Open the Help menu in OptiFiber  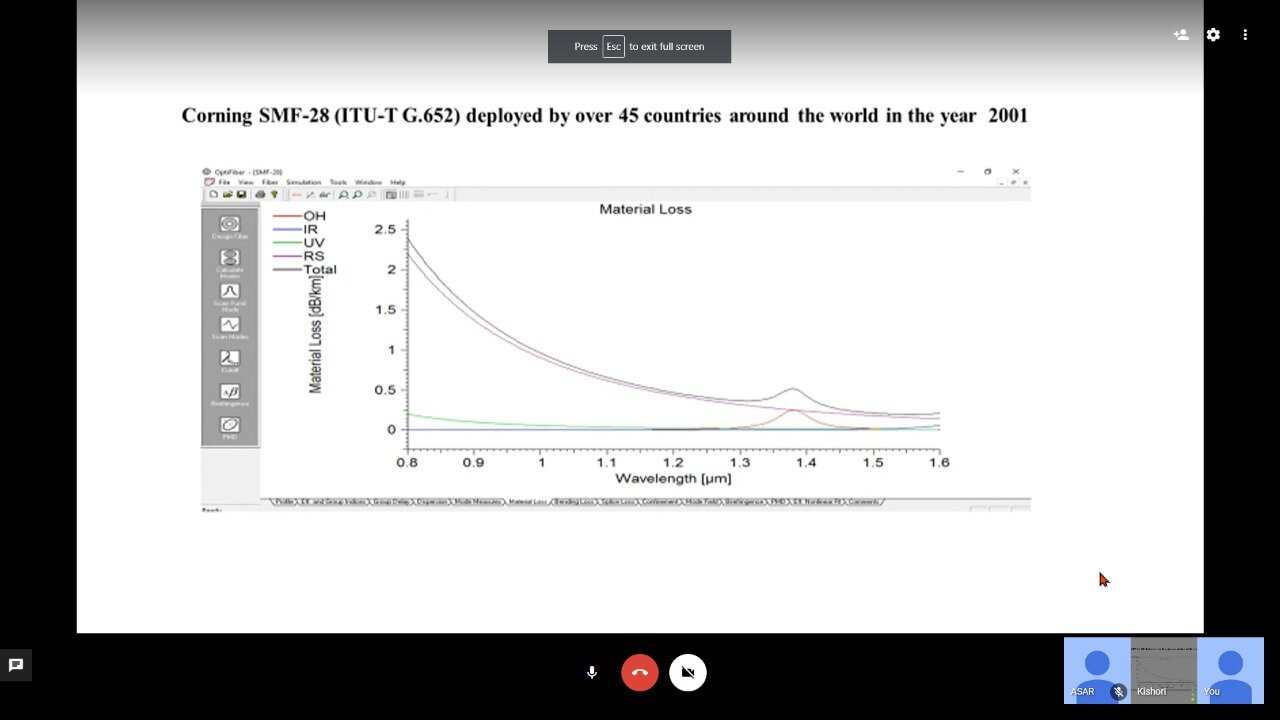(398, 182)
